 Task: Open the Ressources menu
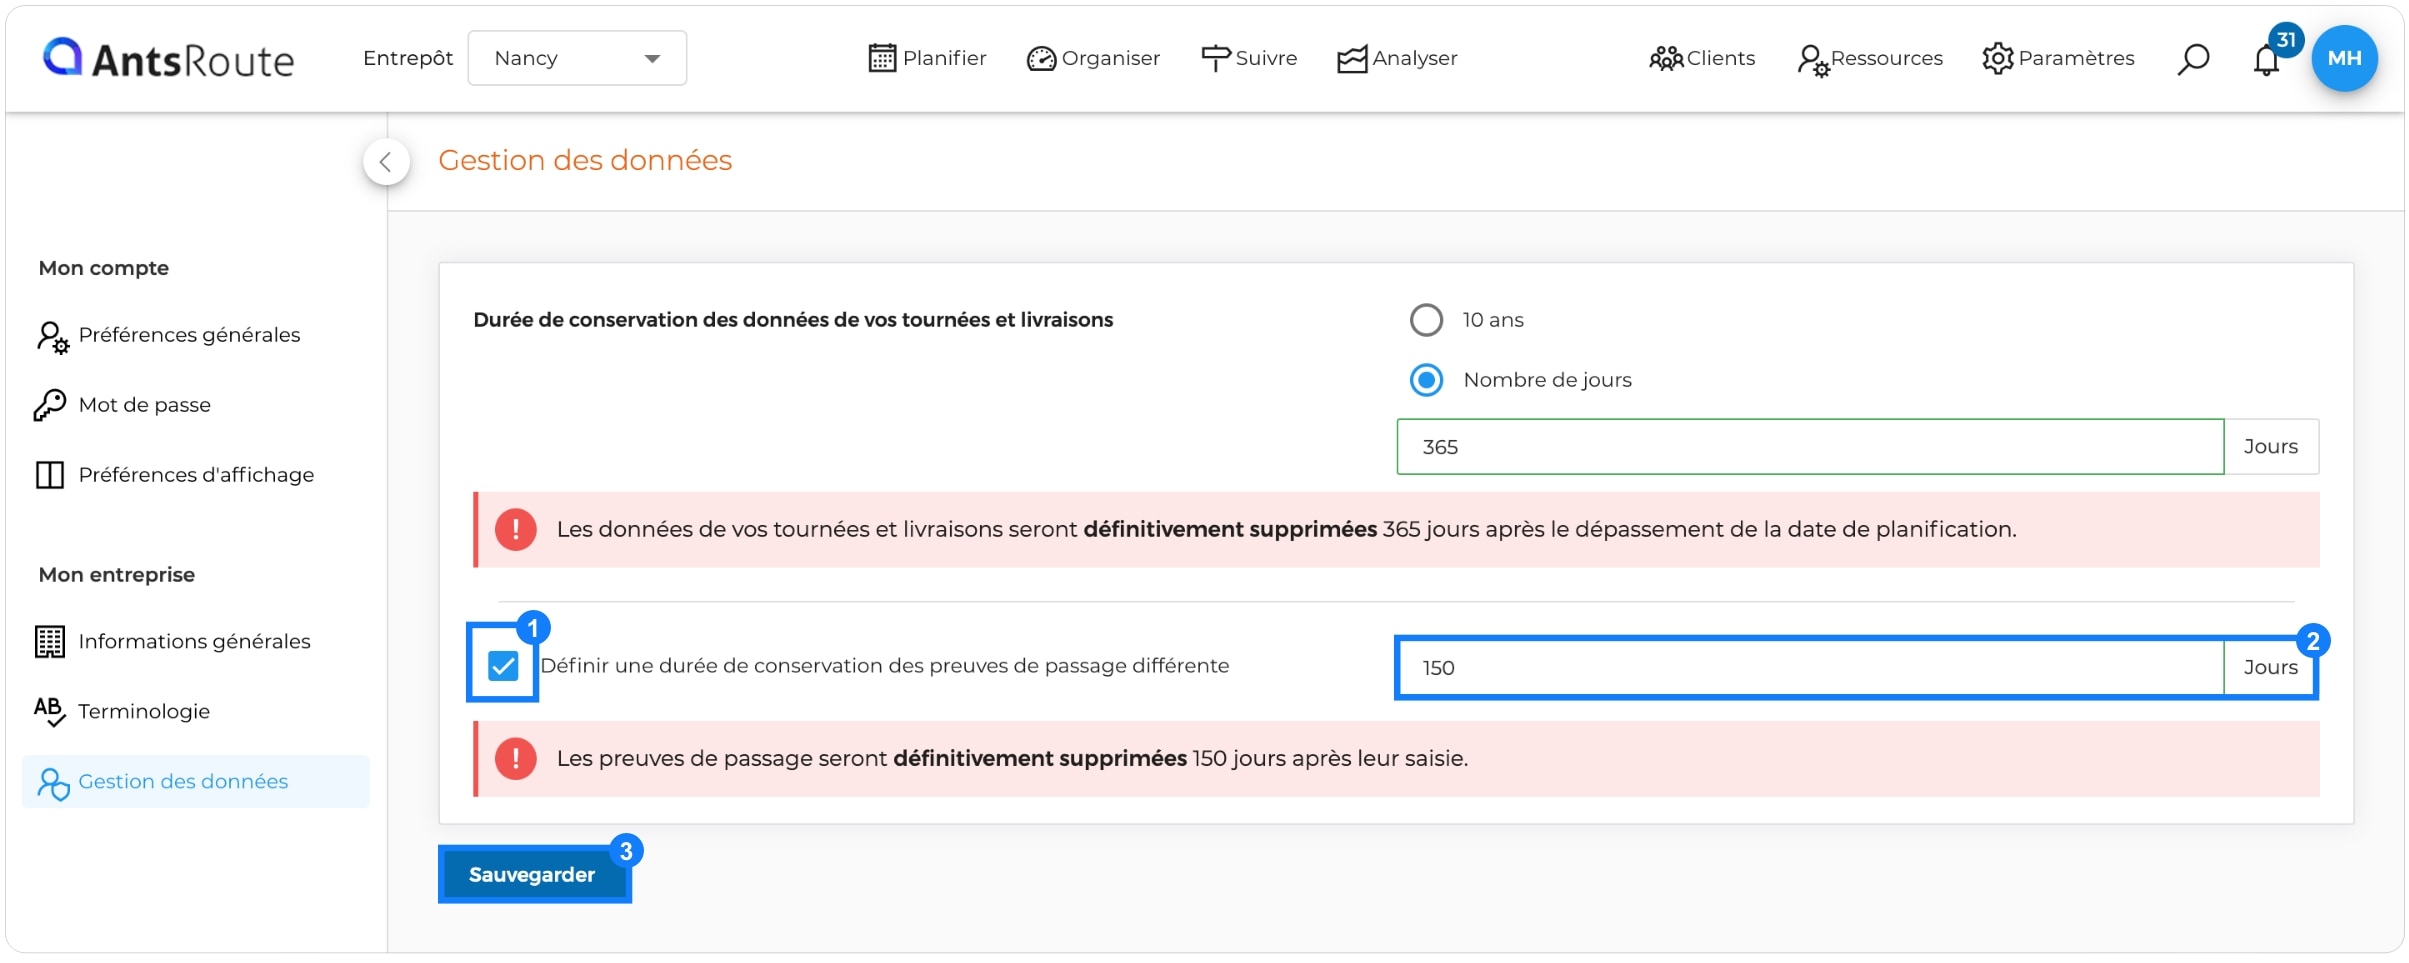(1886, 58)
